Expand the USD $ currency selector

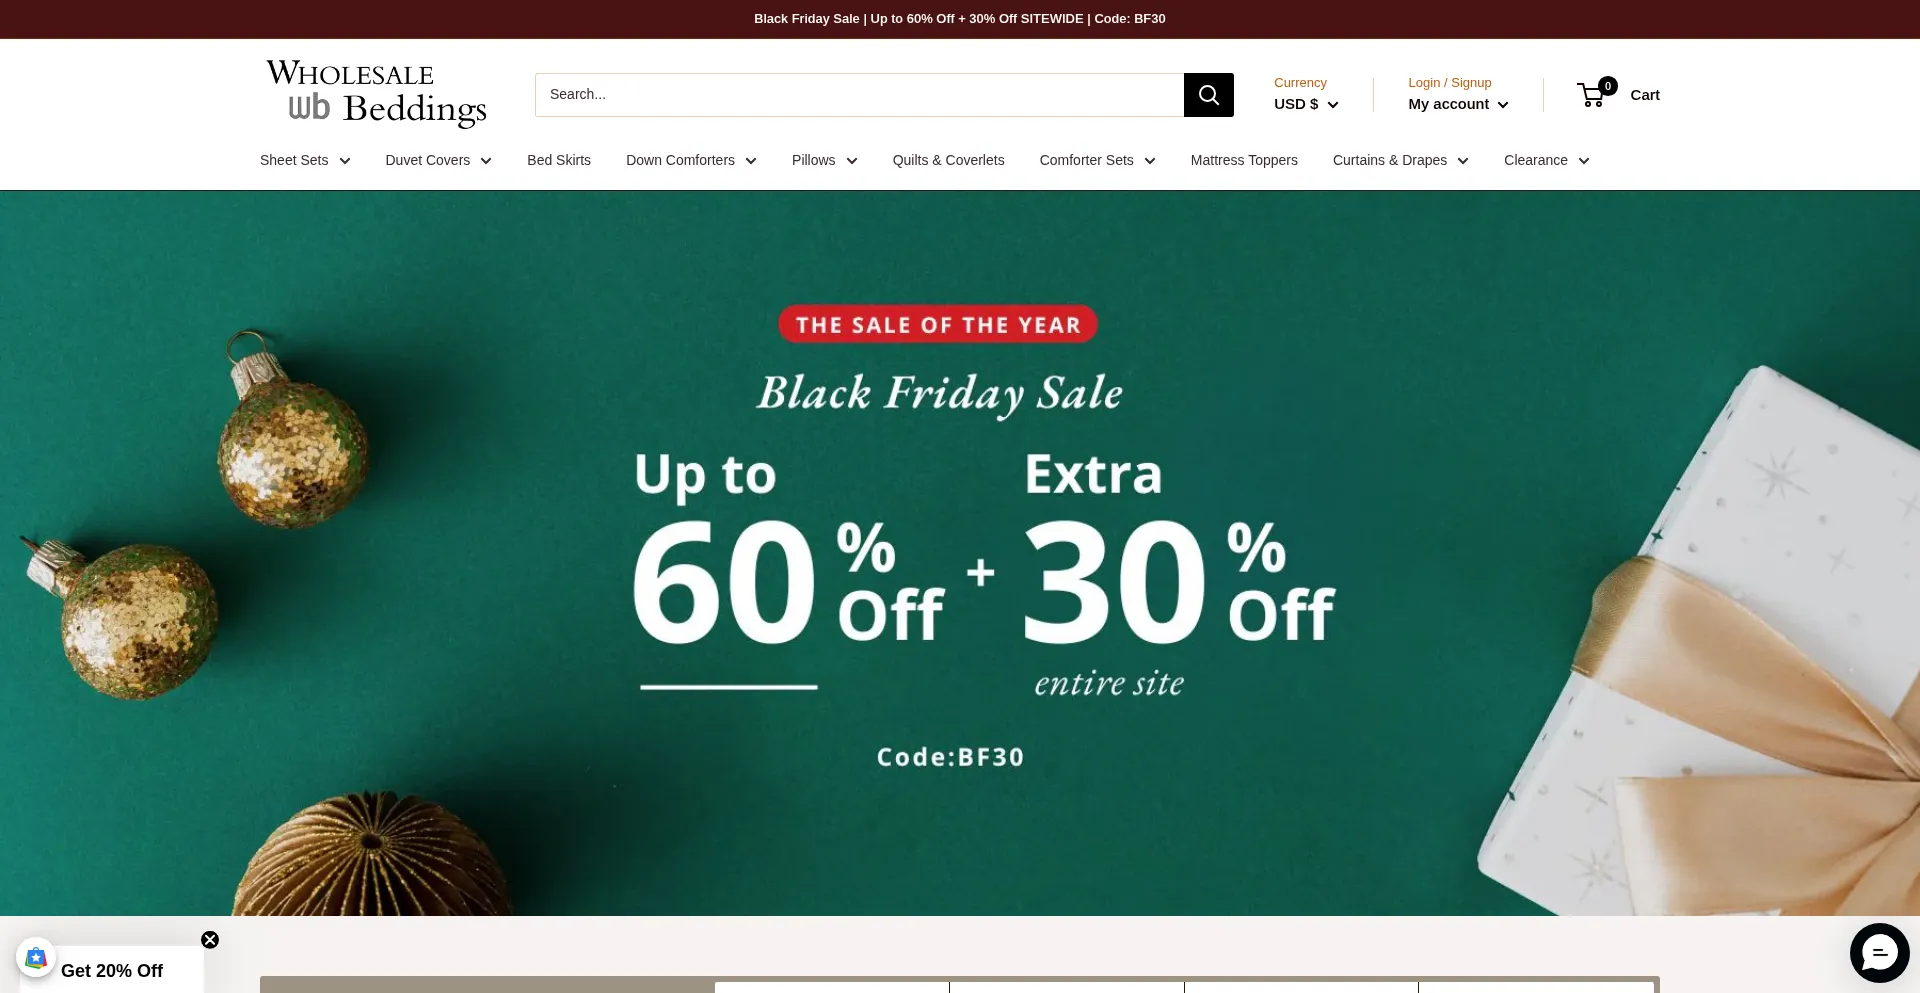(x=1306, y=104)
